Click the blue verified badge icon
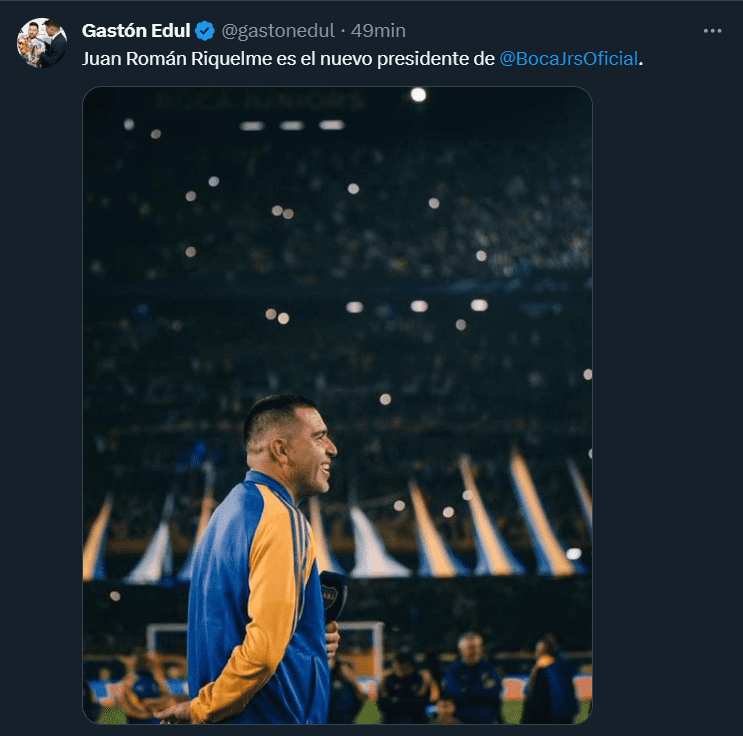743x736 pixels. [204, 31]
